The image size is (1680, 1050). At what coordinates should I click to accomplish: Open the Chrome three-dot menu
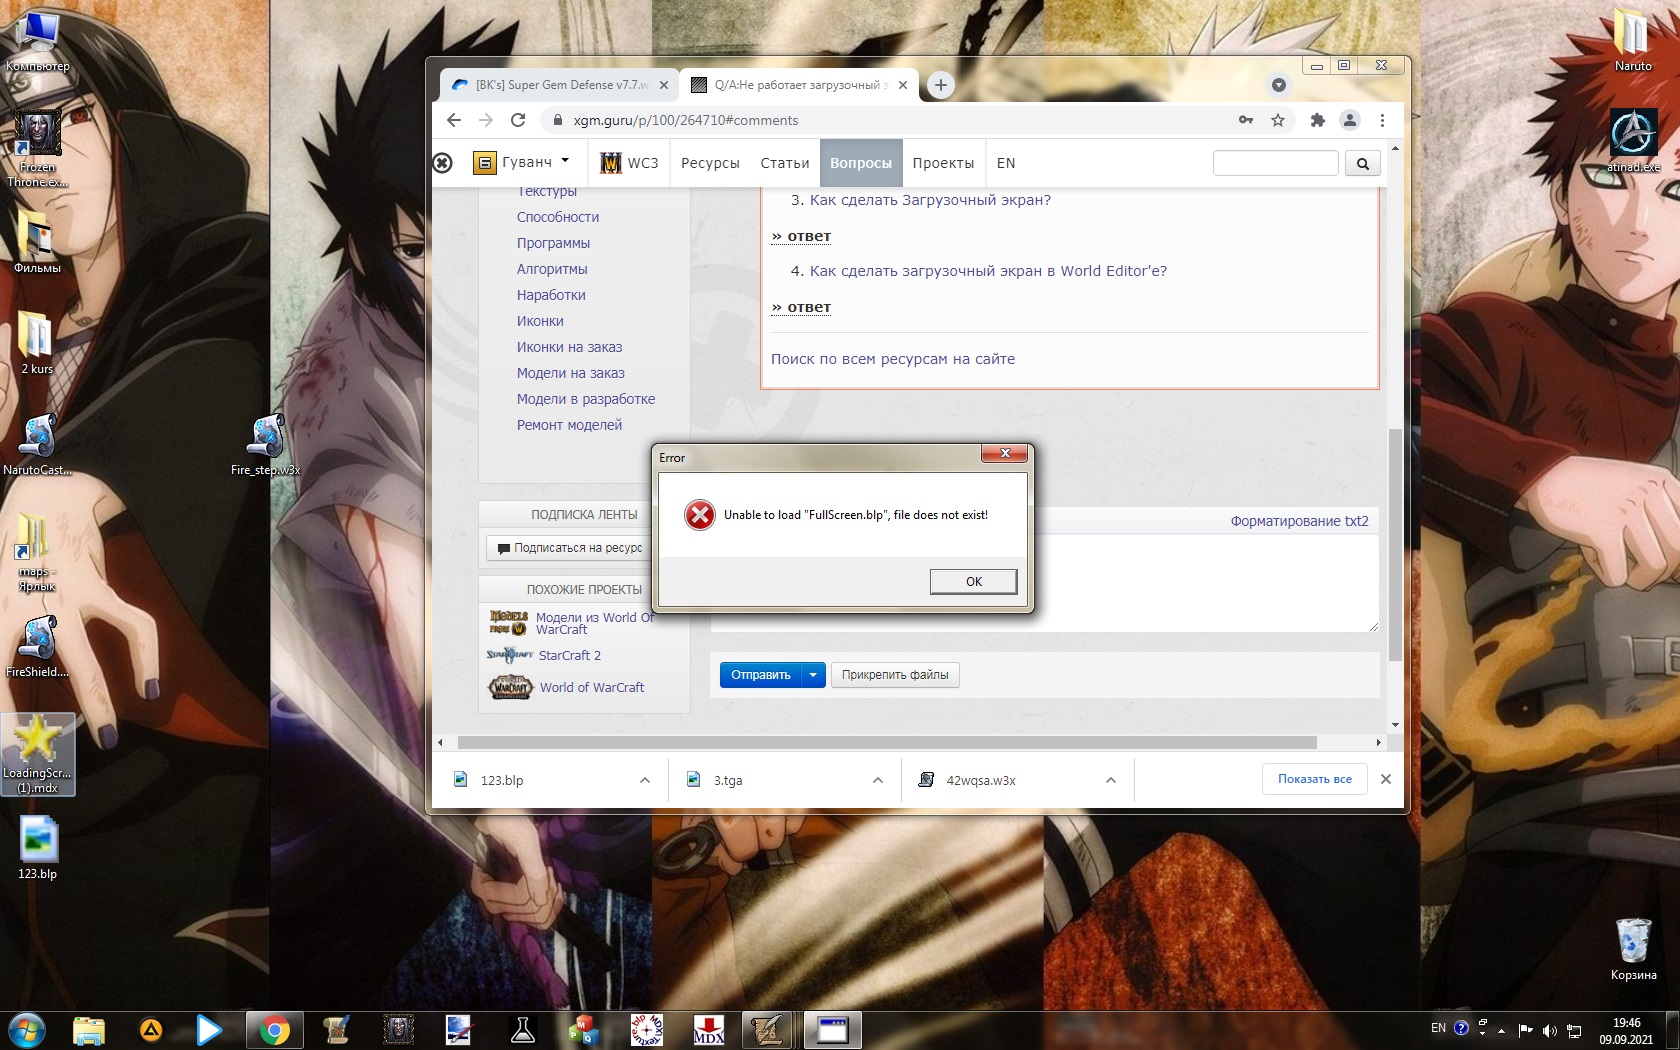point(1382,120)
